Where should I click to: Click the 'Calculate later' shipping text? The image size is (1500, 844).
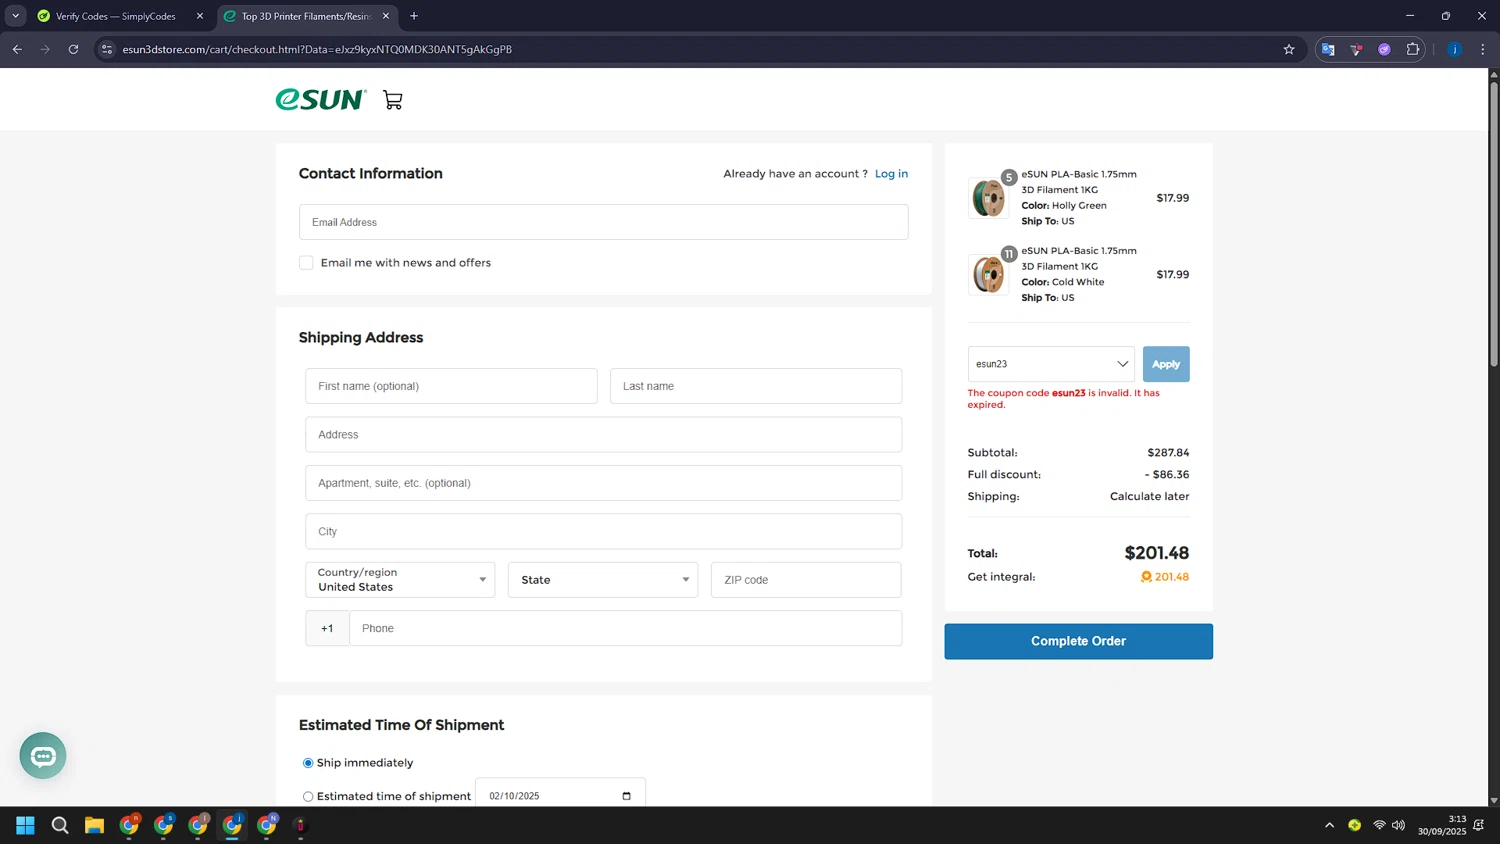(1149, 497)
